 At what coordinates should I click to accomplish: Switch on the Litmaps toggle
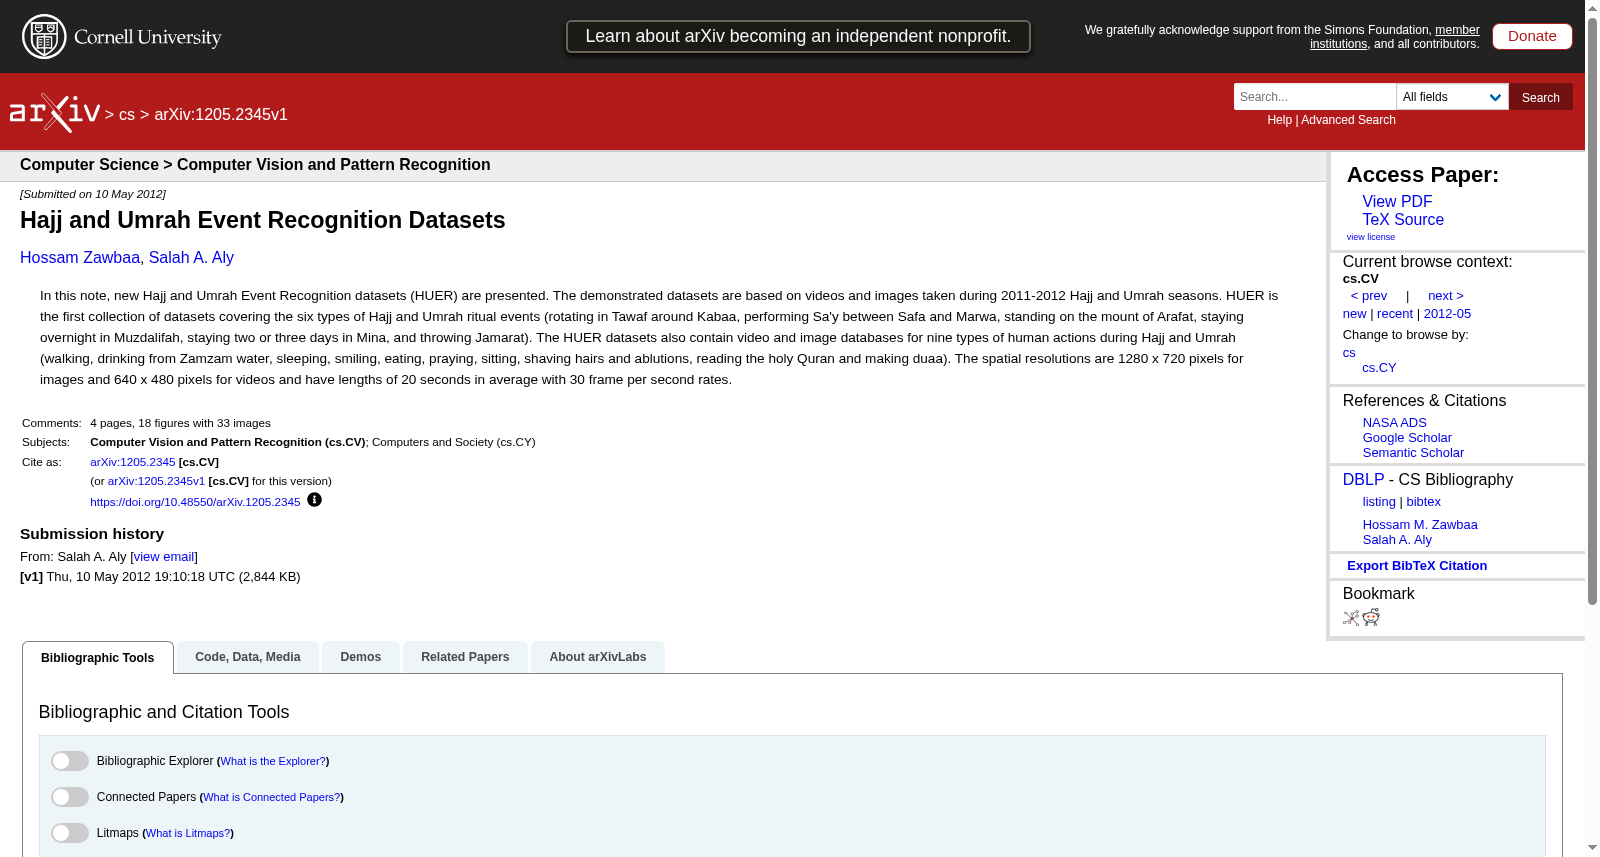coord(70,833)
